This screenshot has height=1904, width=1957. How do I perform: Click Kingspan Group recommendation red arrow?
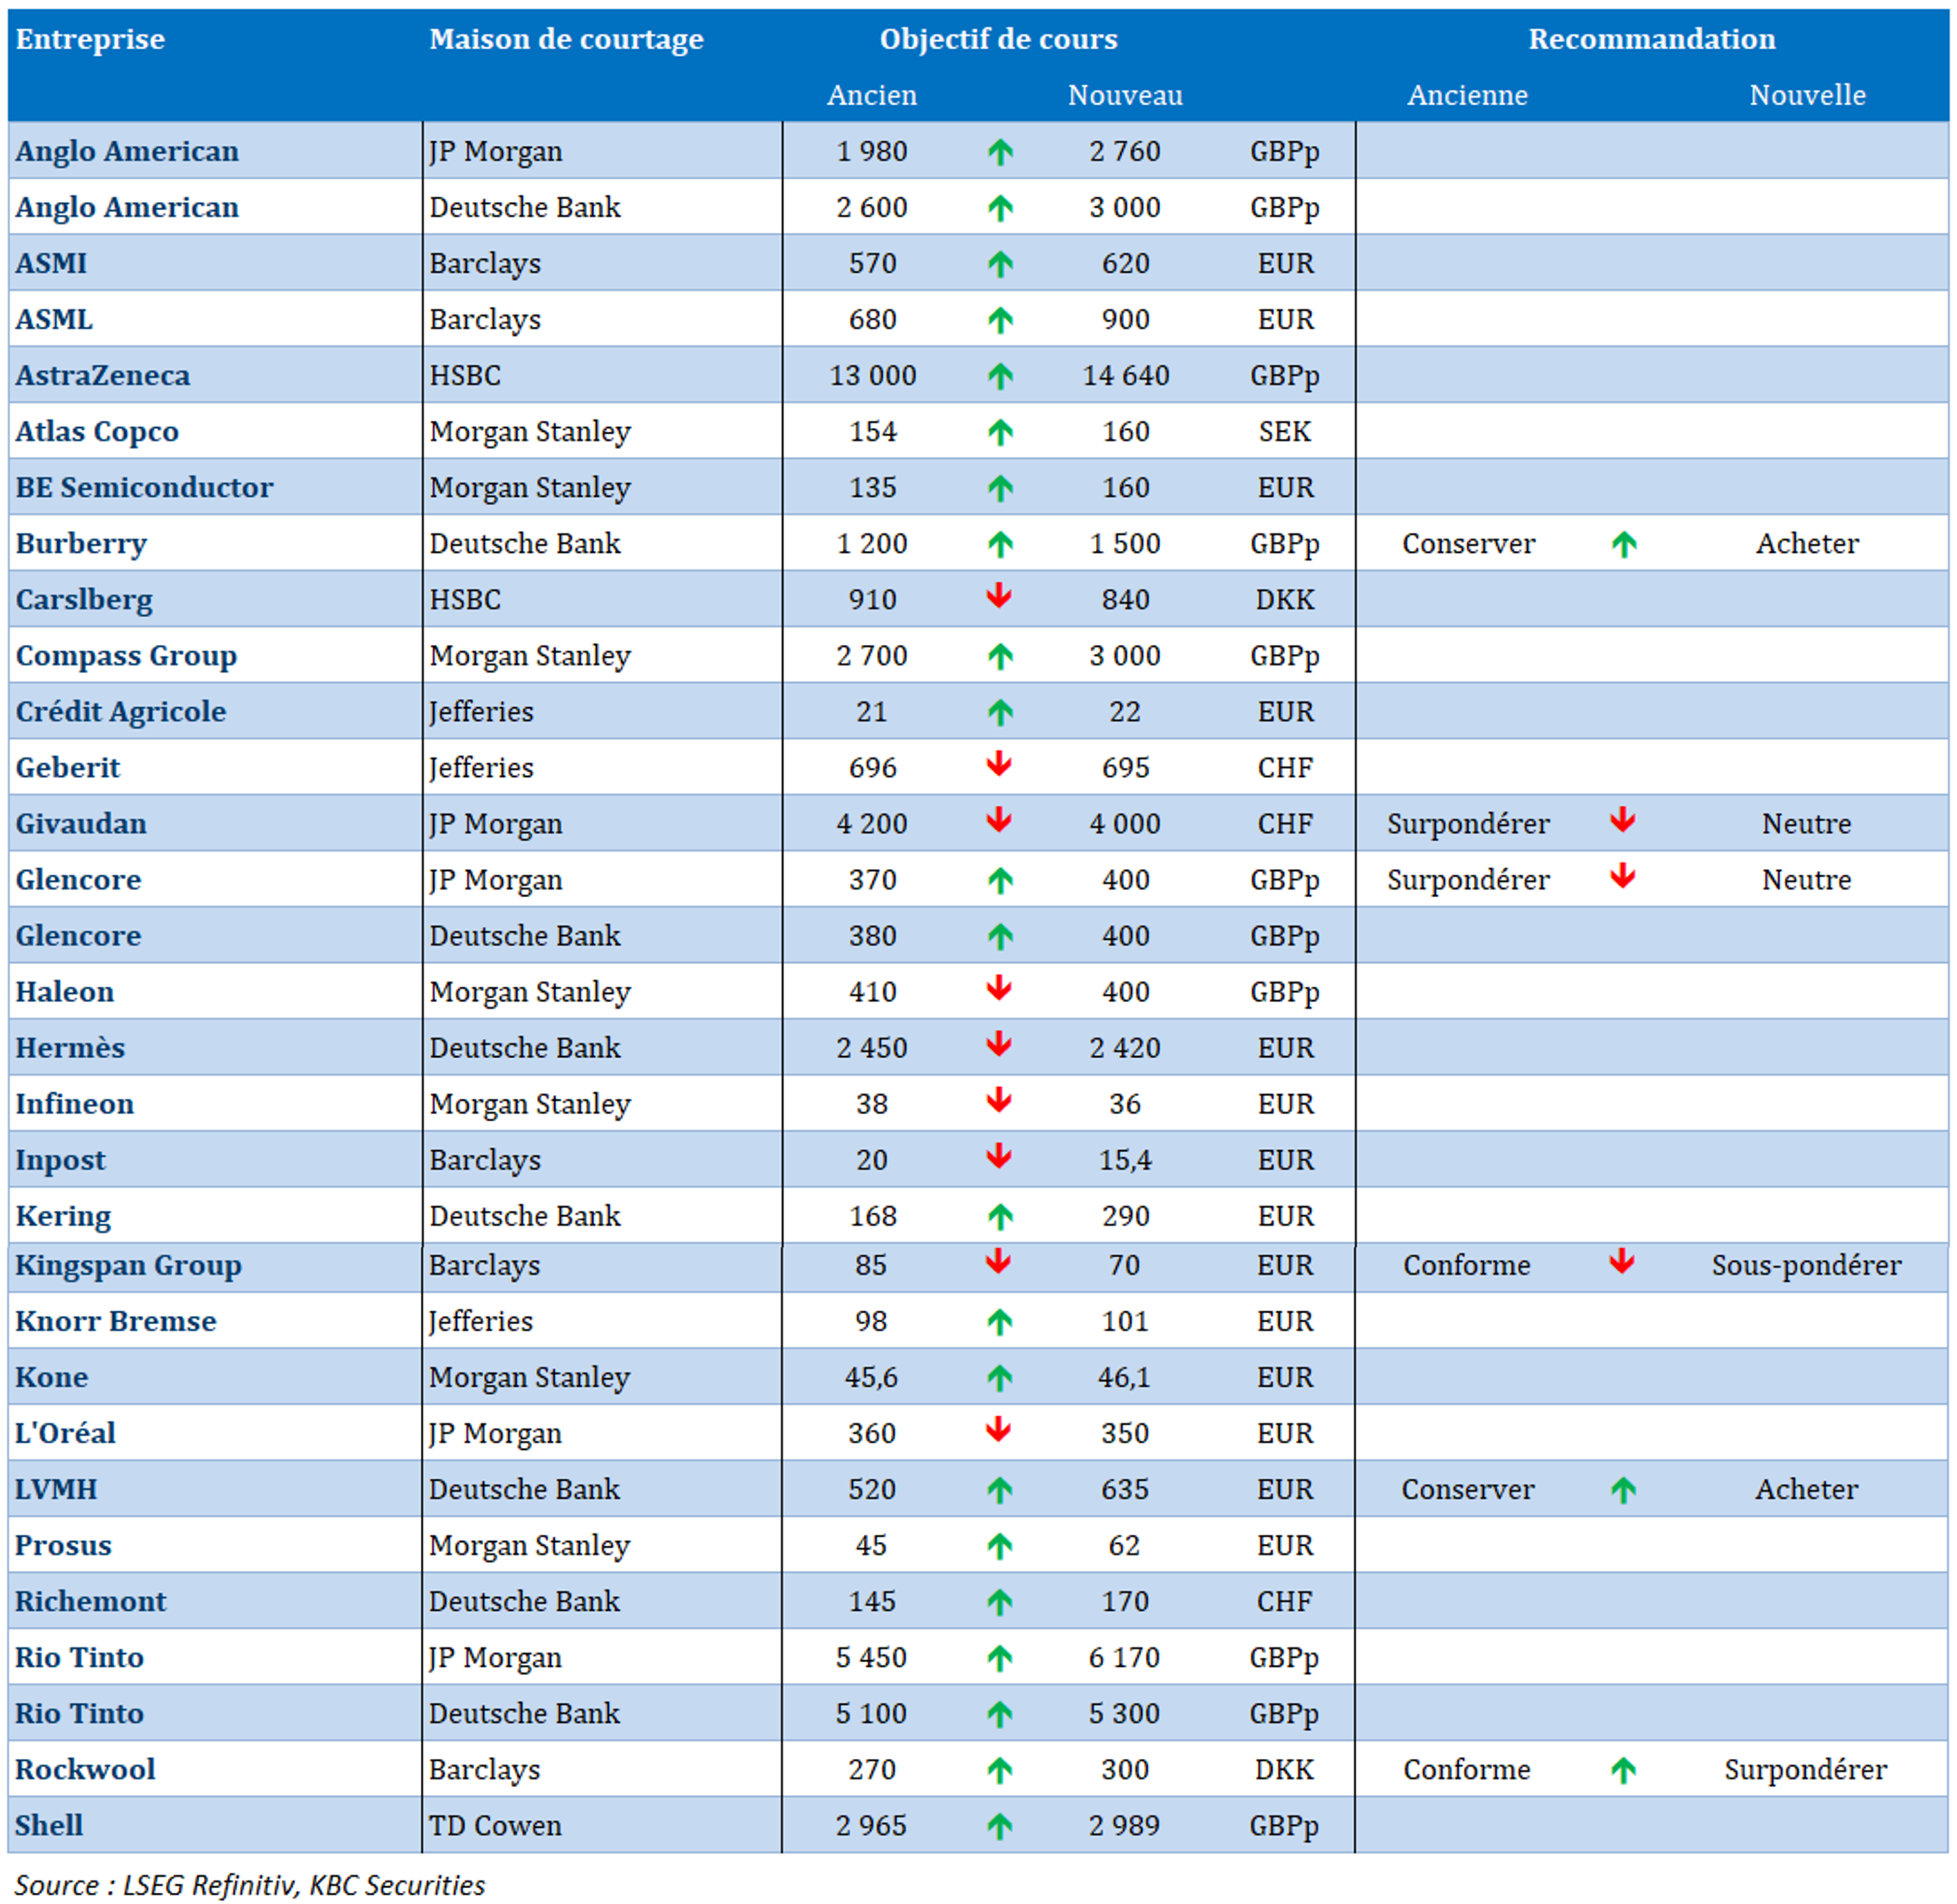point(1622,1262)
